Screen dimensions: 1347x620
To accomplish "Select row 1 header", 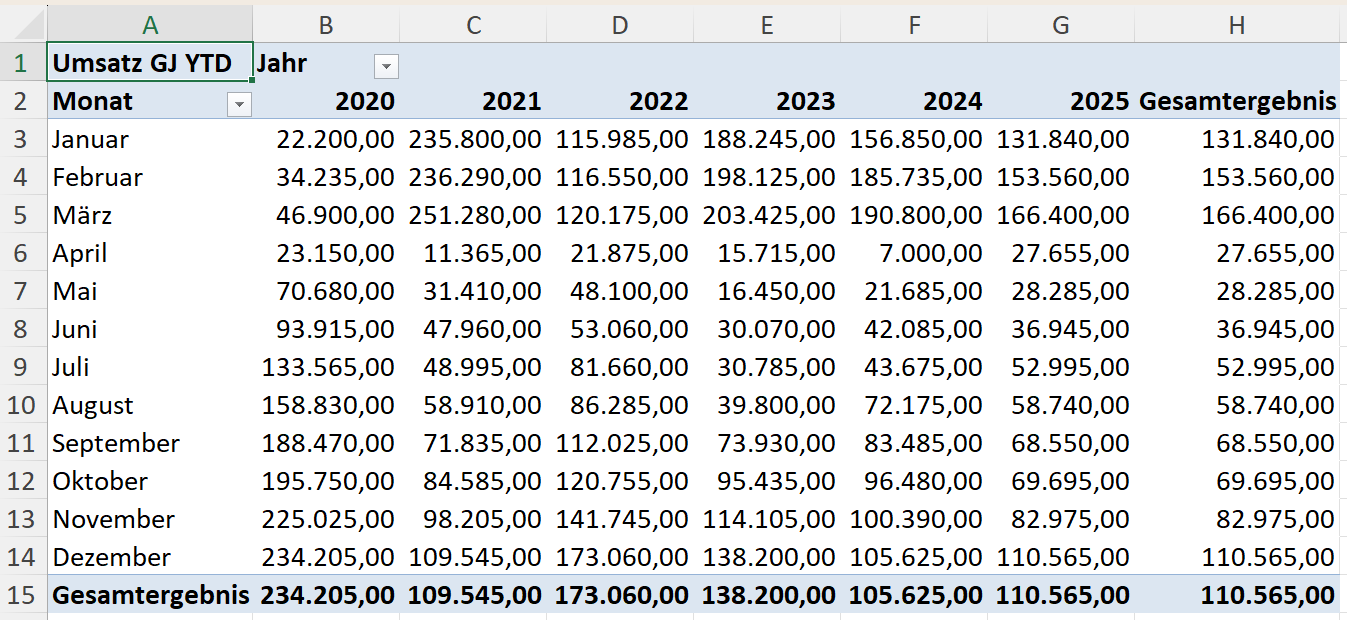I will point(21,64).
